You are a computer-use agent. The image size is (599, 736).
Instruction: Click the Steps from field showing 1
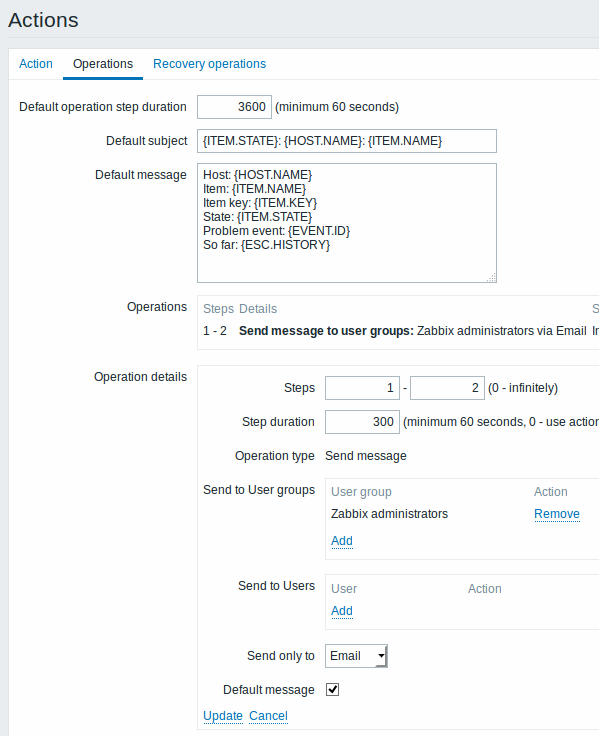362,388
